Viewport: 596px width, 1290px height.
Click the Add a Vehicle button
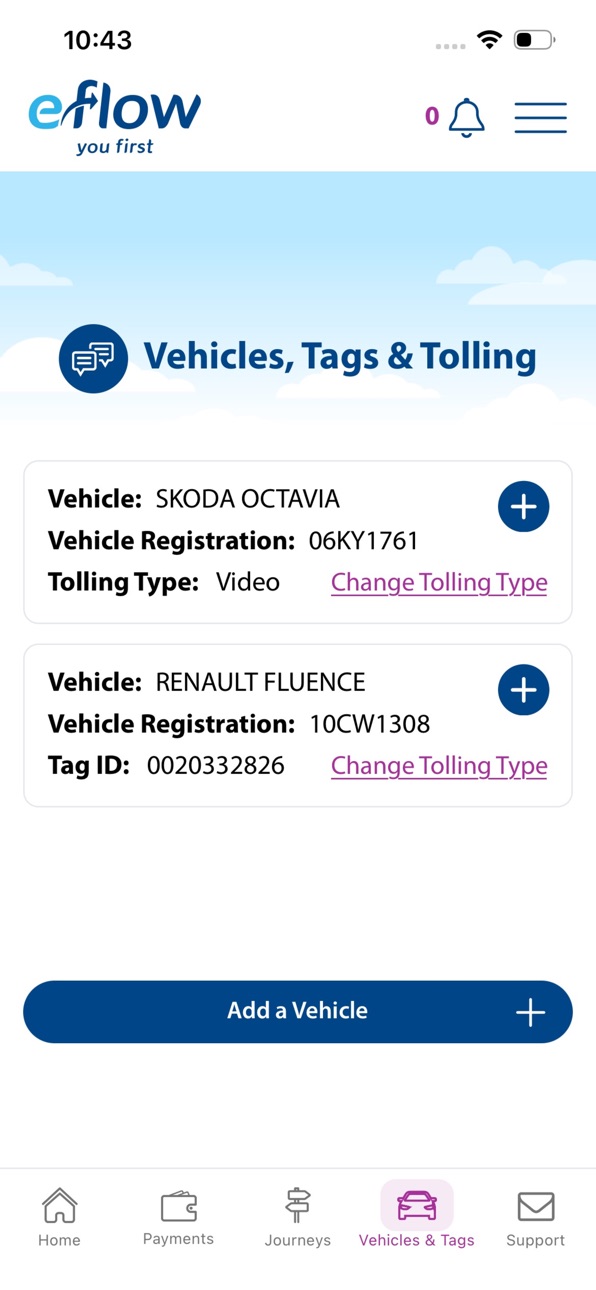pos(298,1011)
